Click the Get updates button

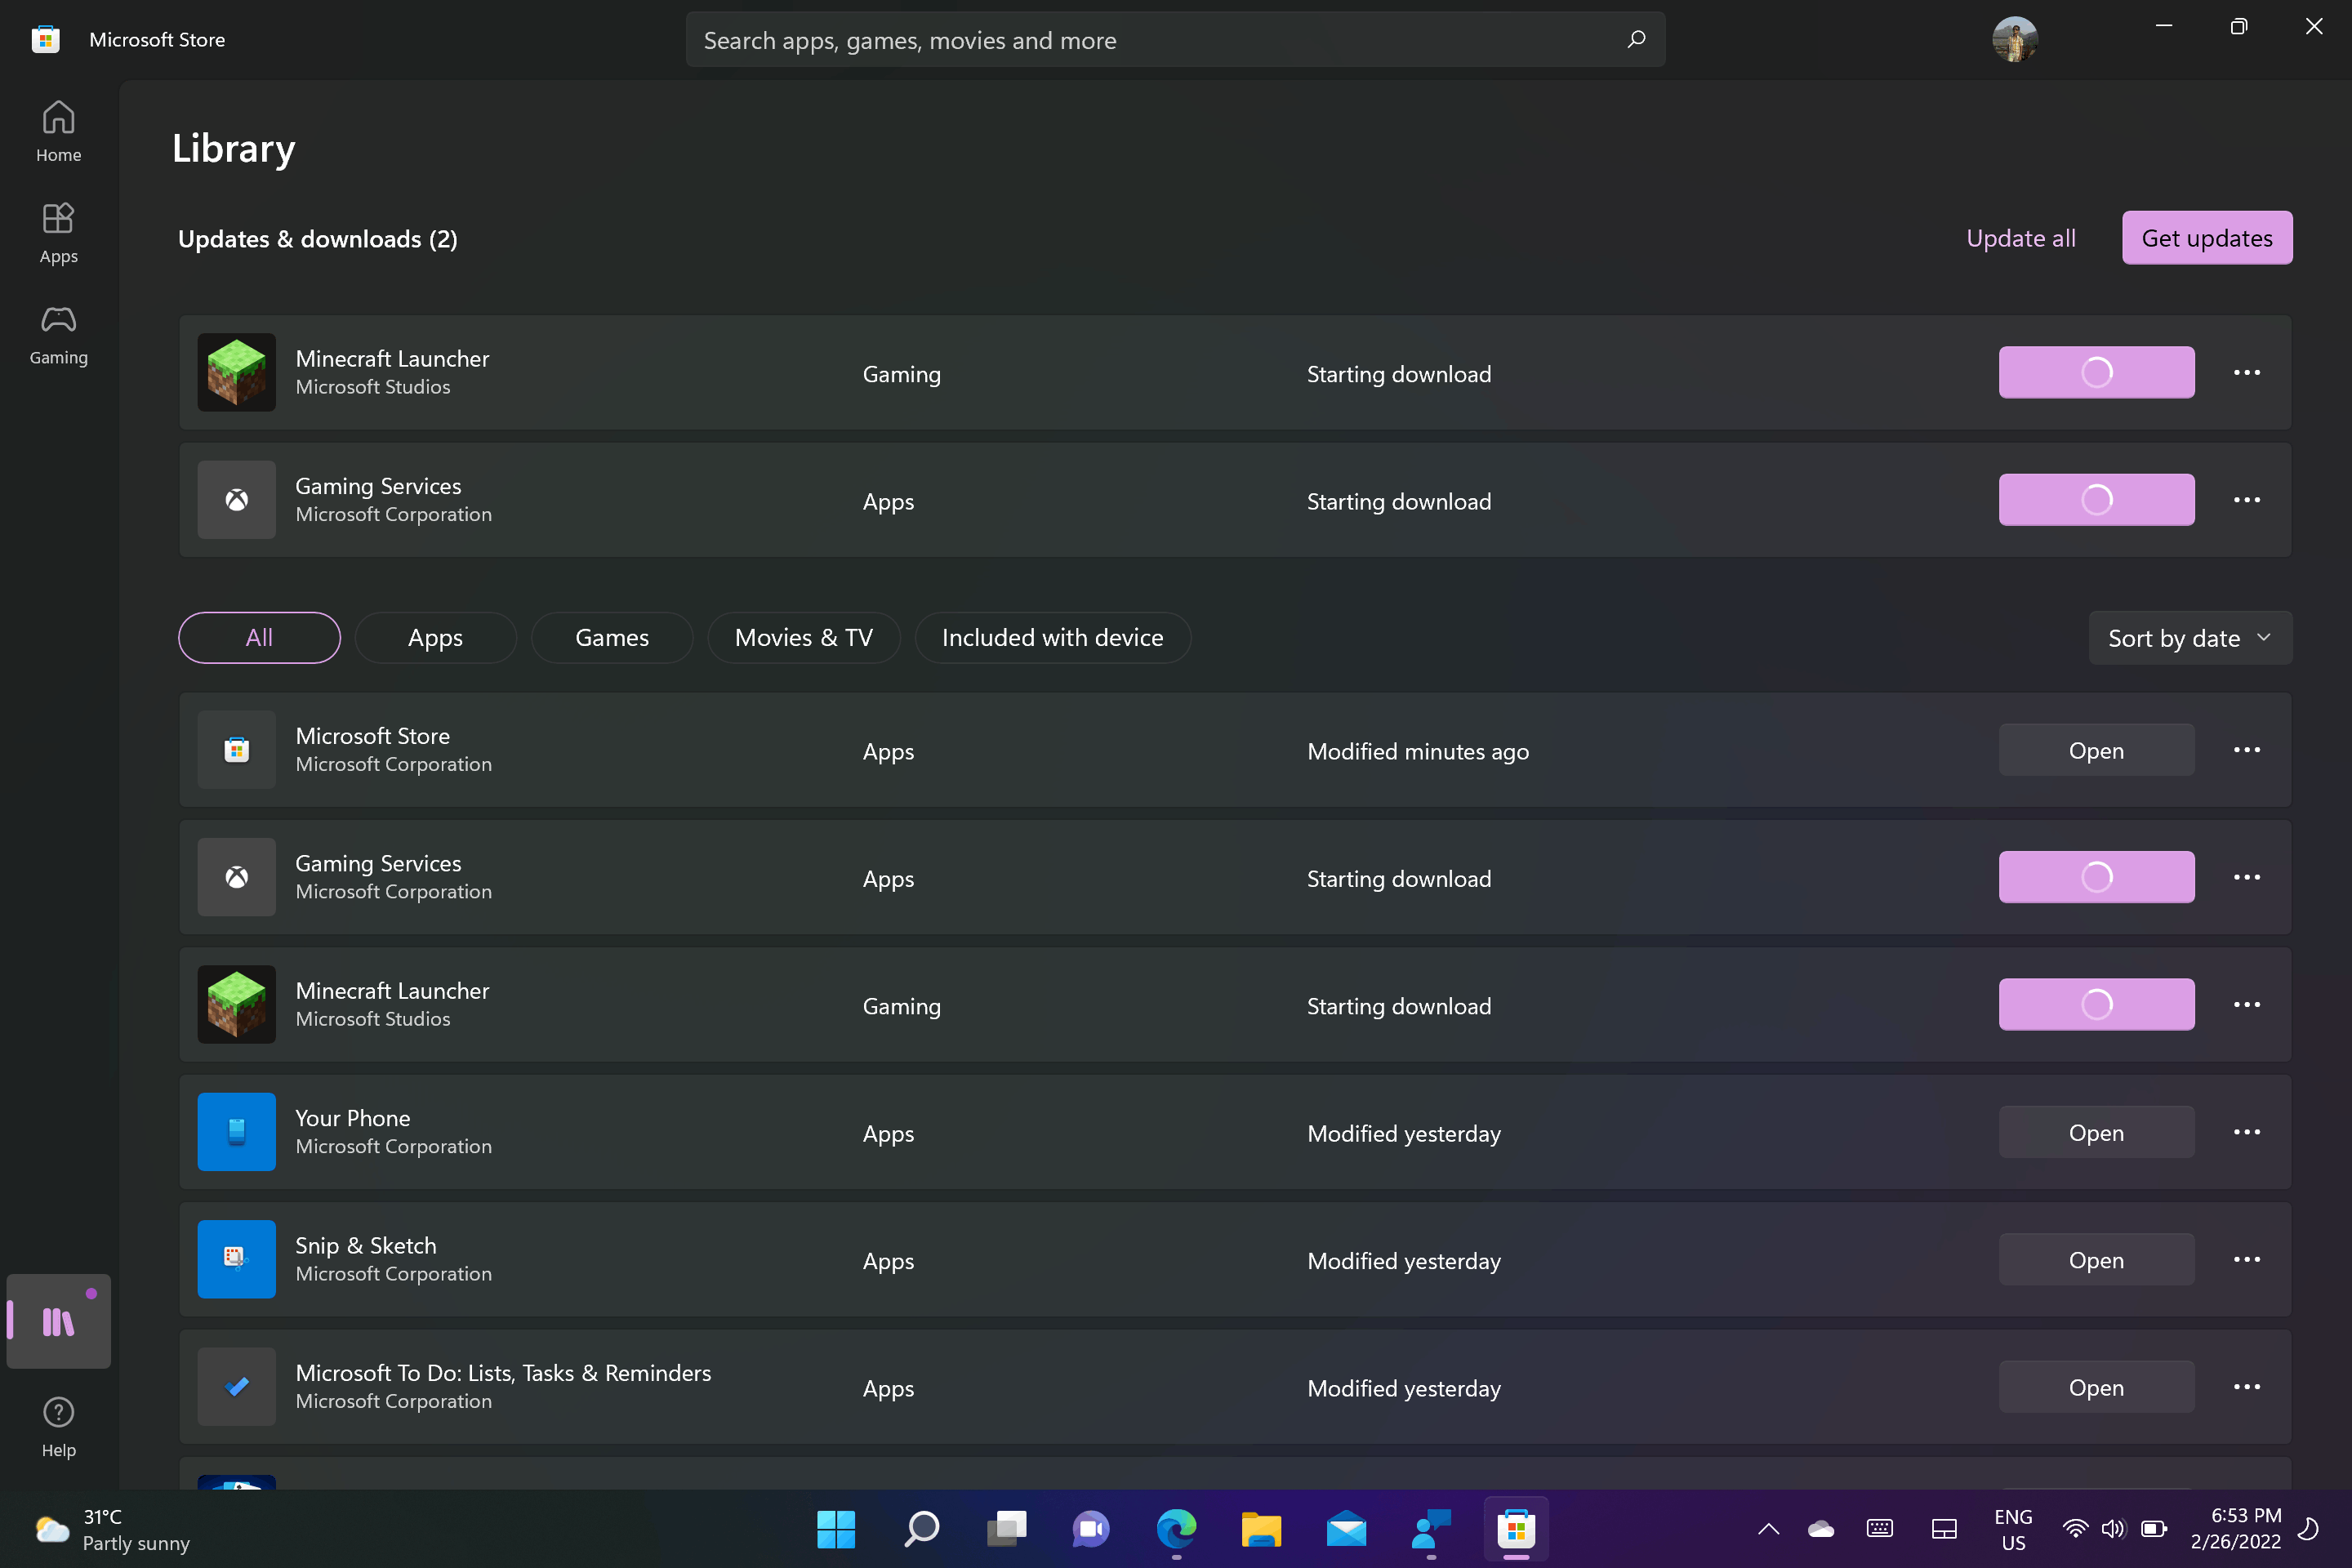2207,236
